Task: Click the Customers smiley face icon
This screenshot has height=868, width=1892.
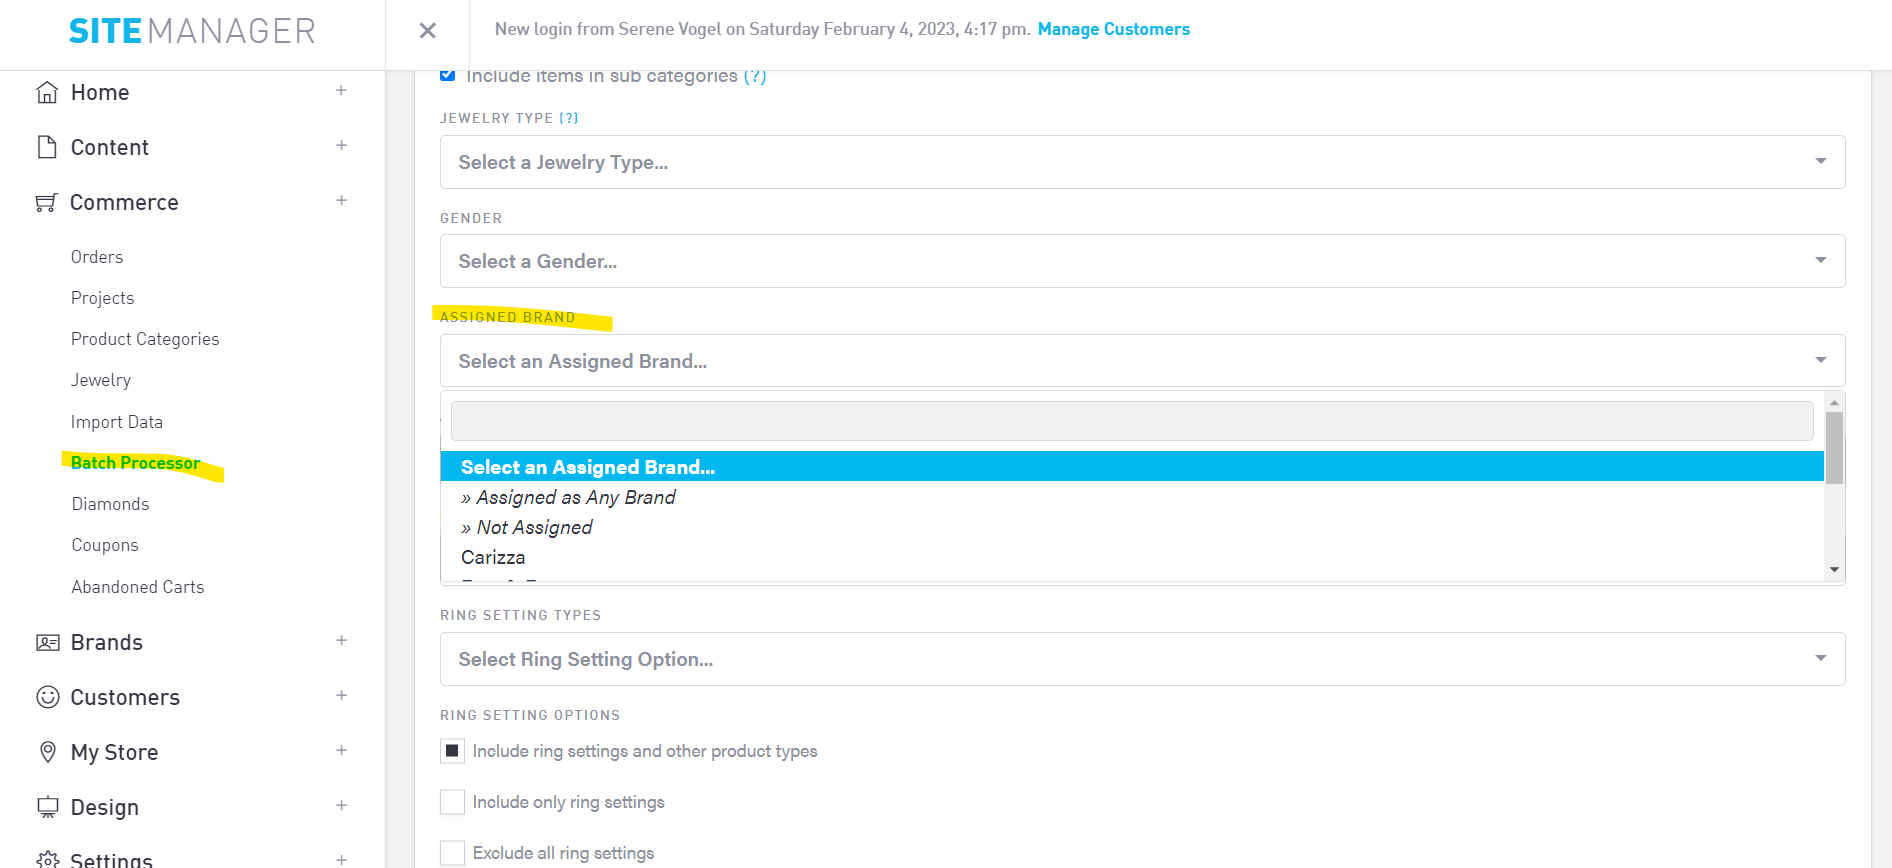Action: 47,697
